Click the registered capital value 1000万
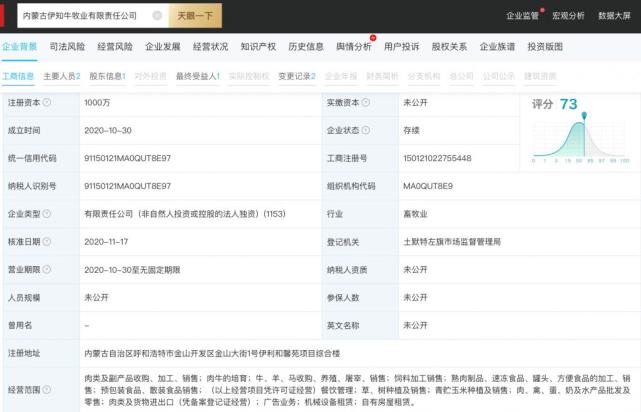This screenshot has height=412, width=641. (x=97, y=103)
